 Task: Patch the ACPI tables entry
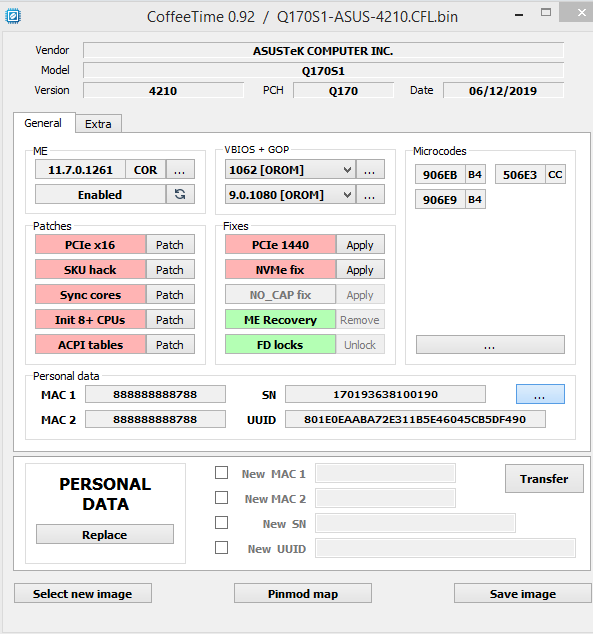tap(170, 345)
